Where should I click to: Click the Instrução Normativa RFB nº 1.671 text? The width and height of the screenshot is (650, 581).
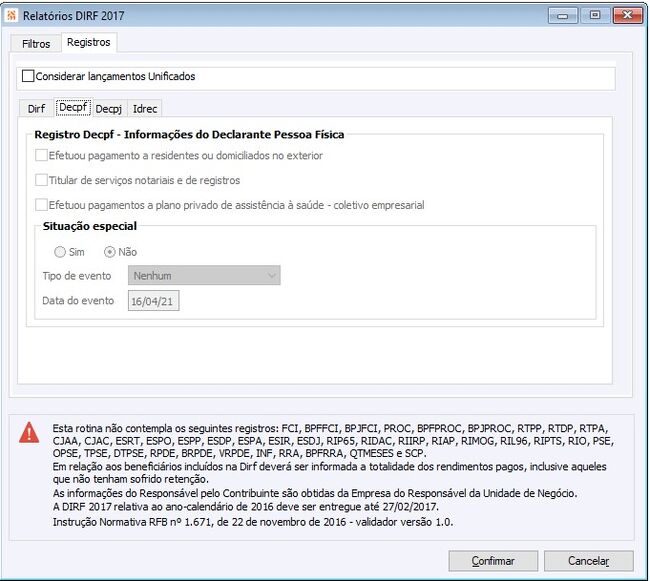coord(253,522)
